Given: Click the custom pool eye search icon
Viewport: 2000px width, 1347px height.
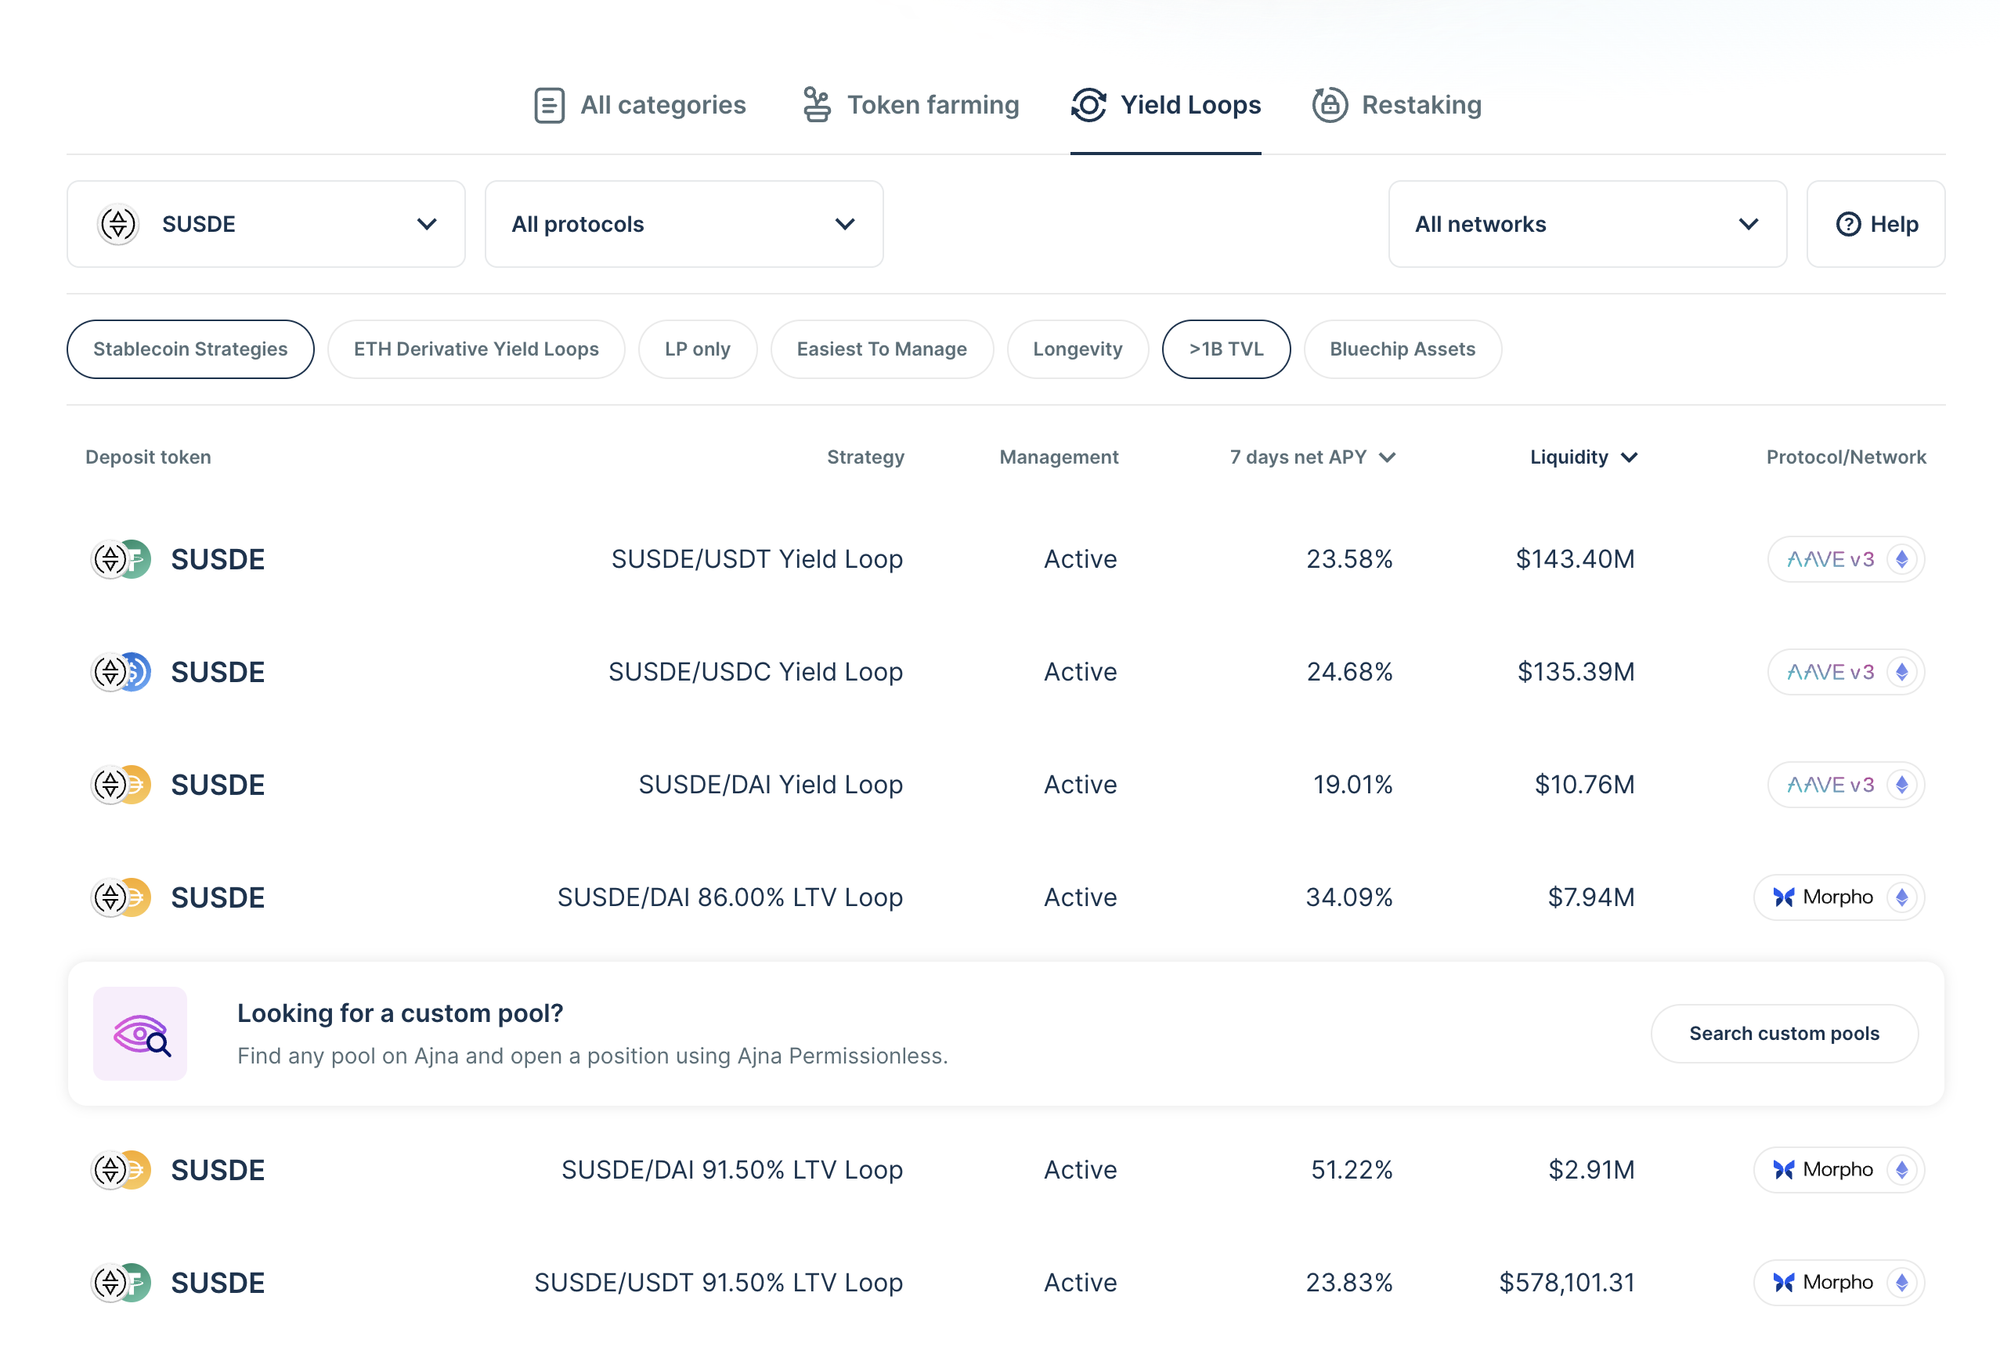Looking at the screenshot, I should point(140,1034).
